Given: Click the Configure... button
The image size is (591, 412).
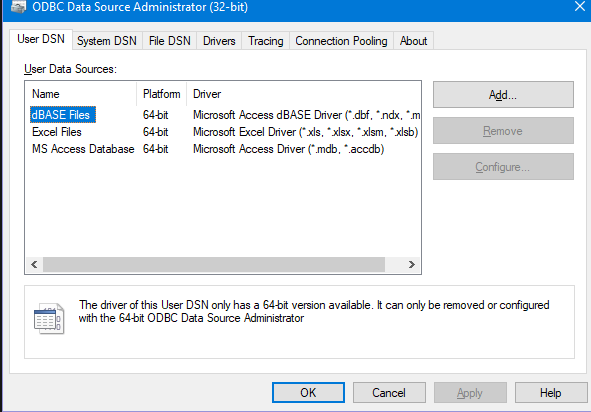Looking at the screenshot, I should [x=503, y=167].
